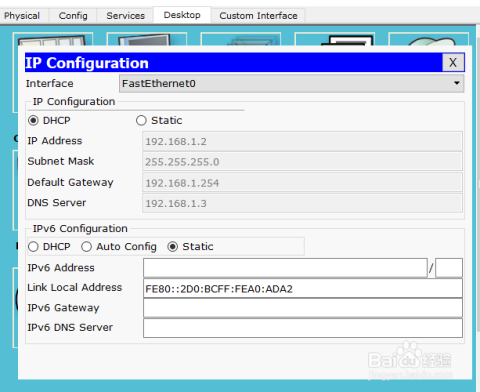Click the Interface label text
Viewport: 480px width, 392px height.
click(x=50, y=83)
